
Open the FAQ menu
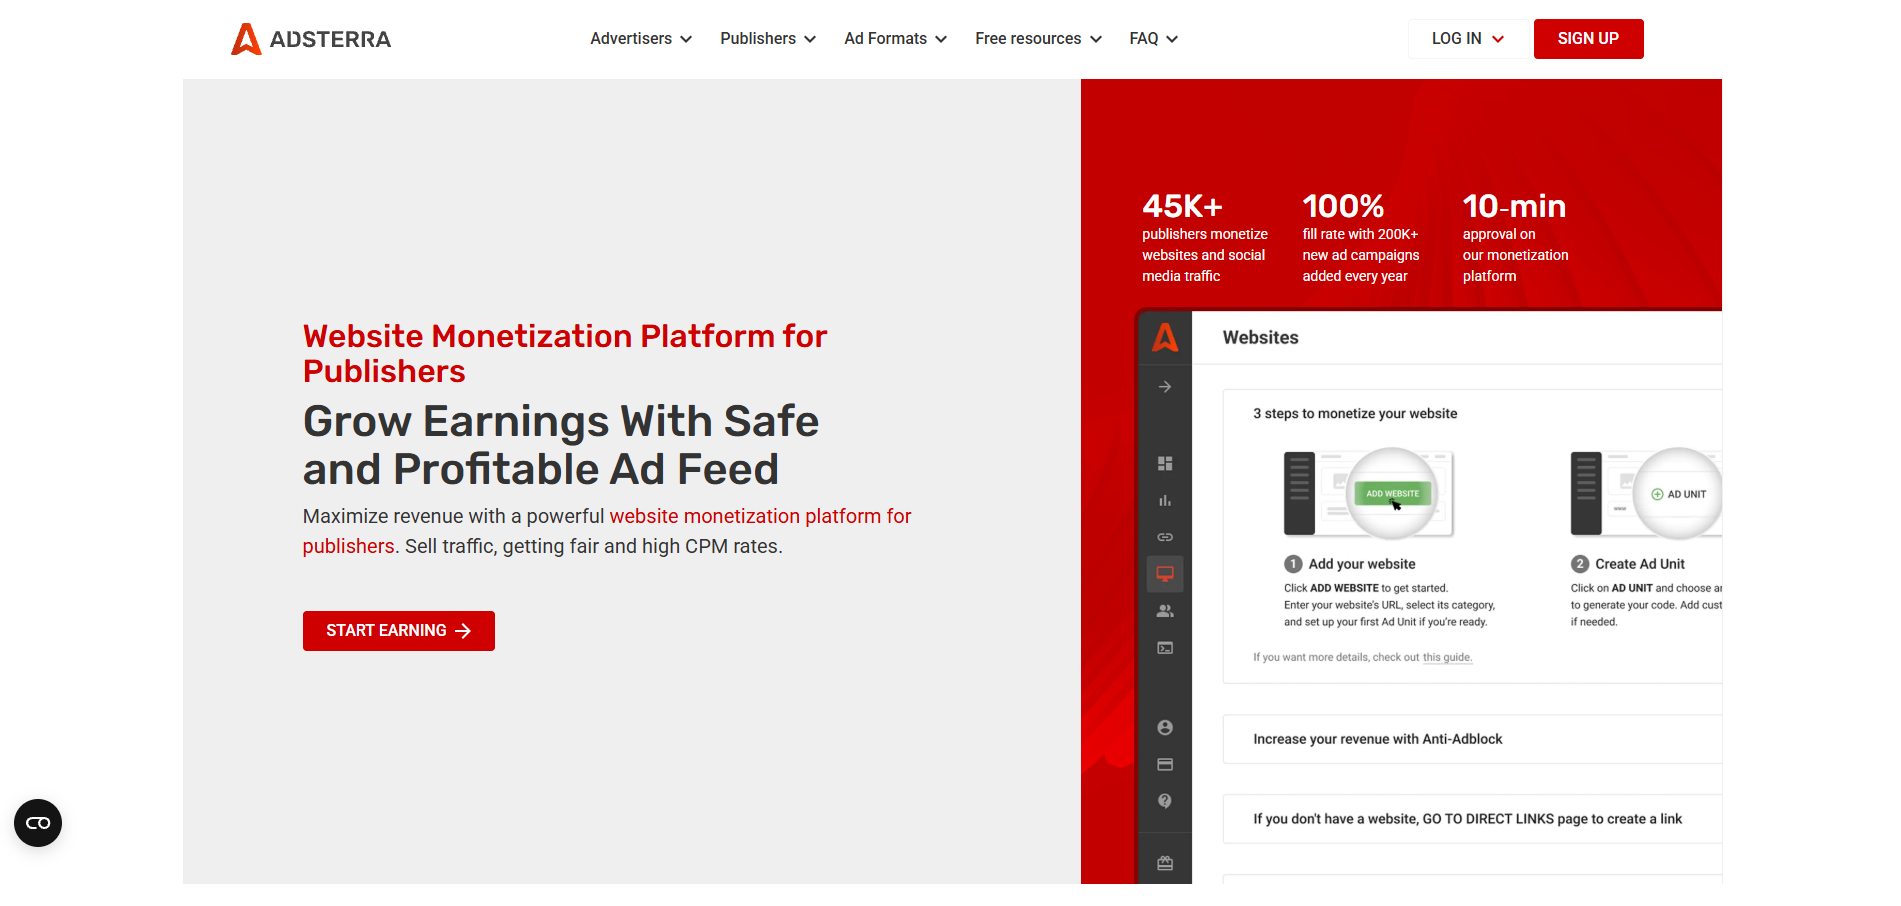point(1153,39)
